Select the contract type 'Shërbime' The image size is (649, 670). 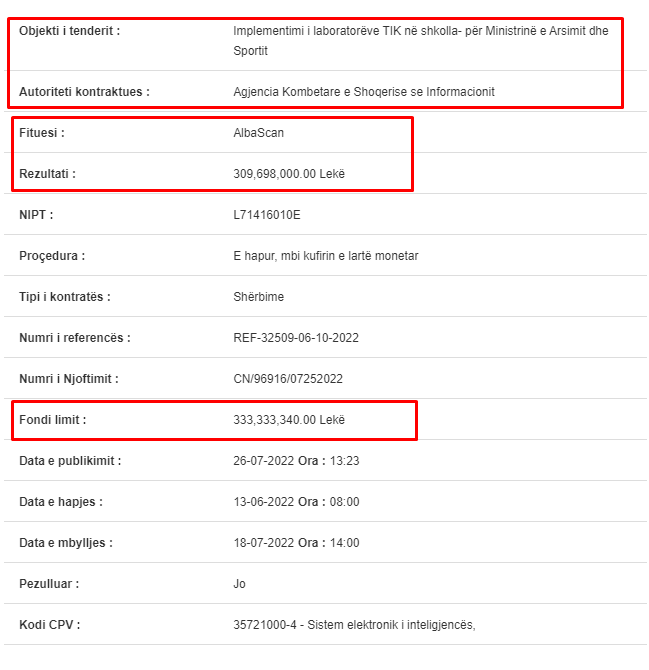tap(258, 297)
